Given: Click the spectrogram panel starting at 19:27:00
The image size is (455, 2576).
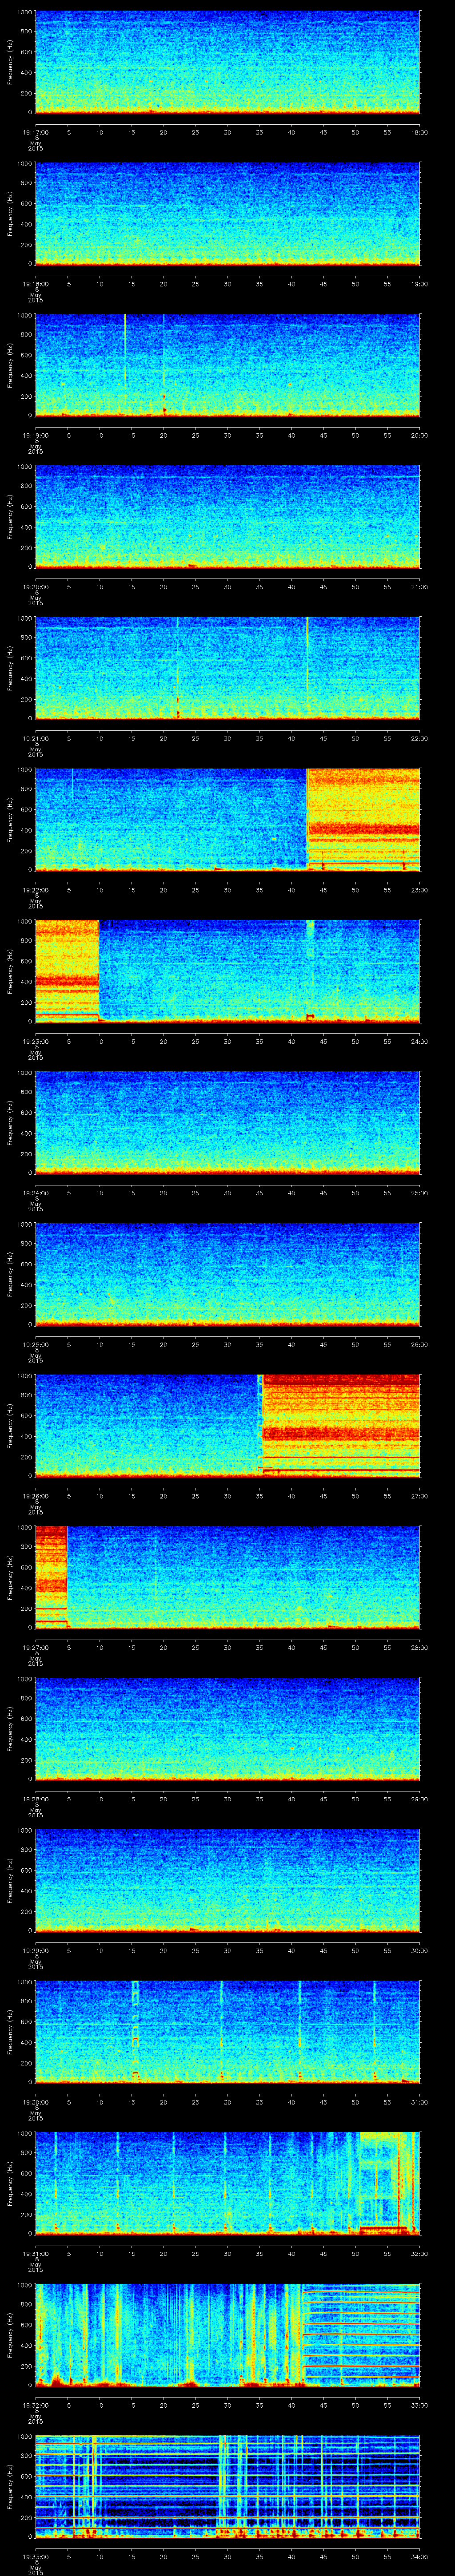Looking at the screenshot, I should click(227, 1576).
